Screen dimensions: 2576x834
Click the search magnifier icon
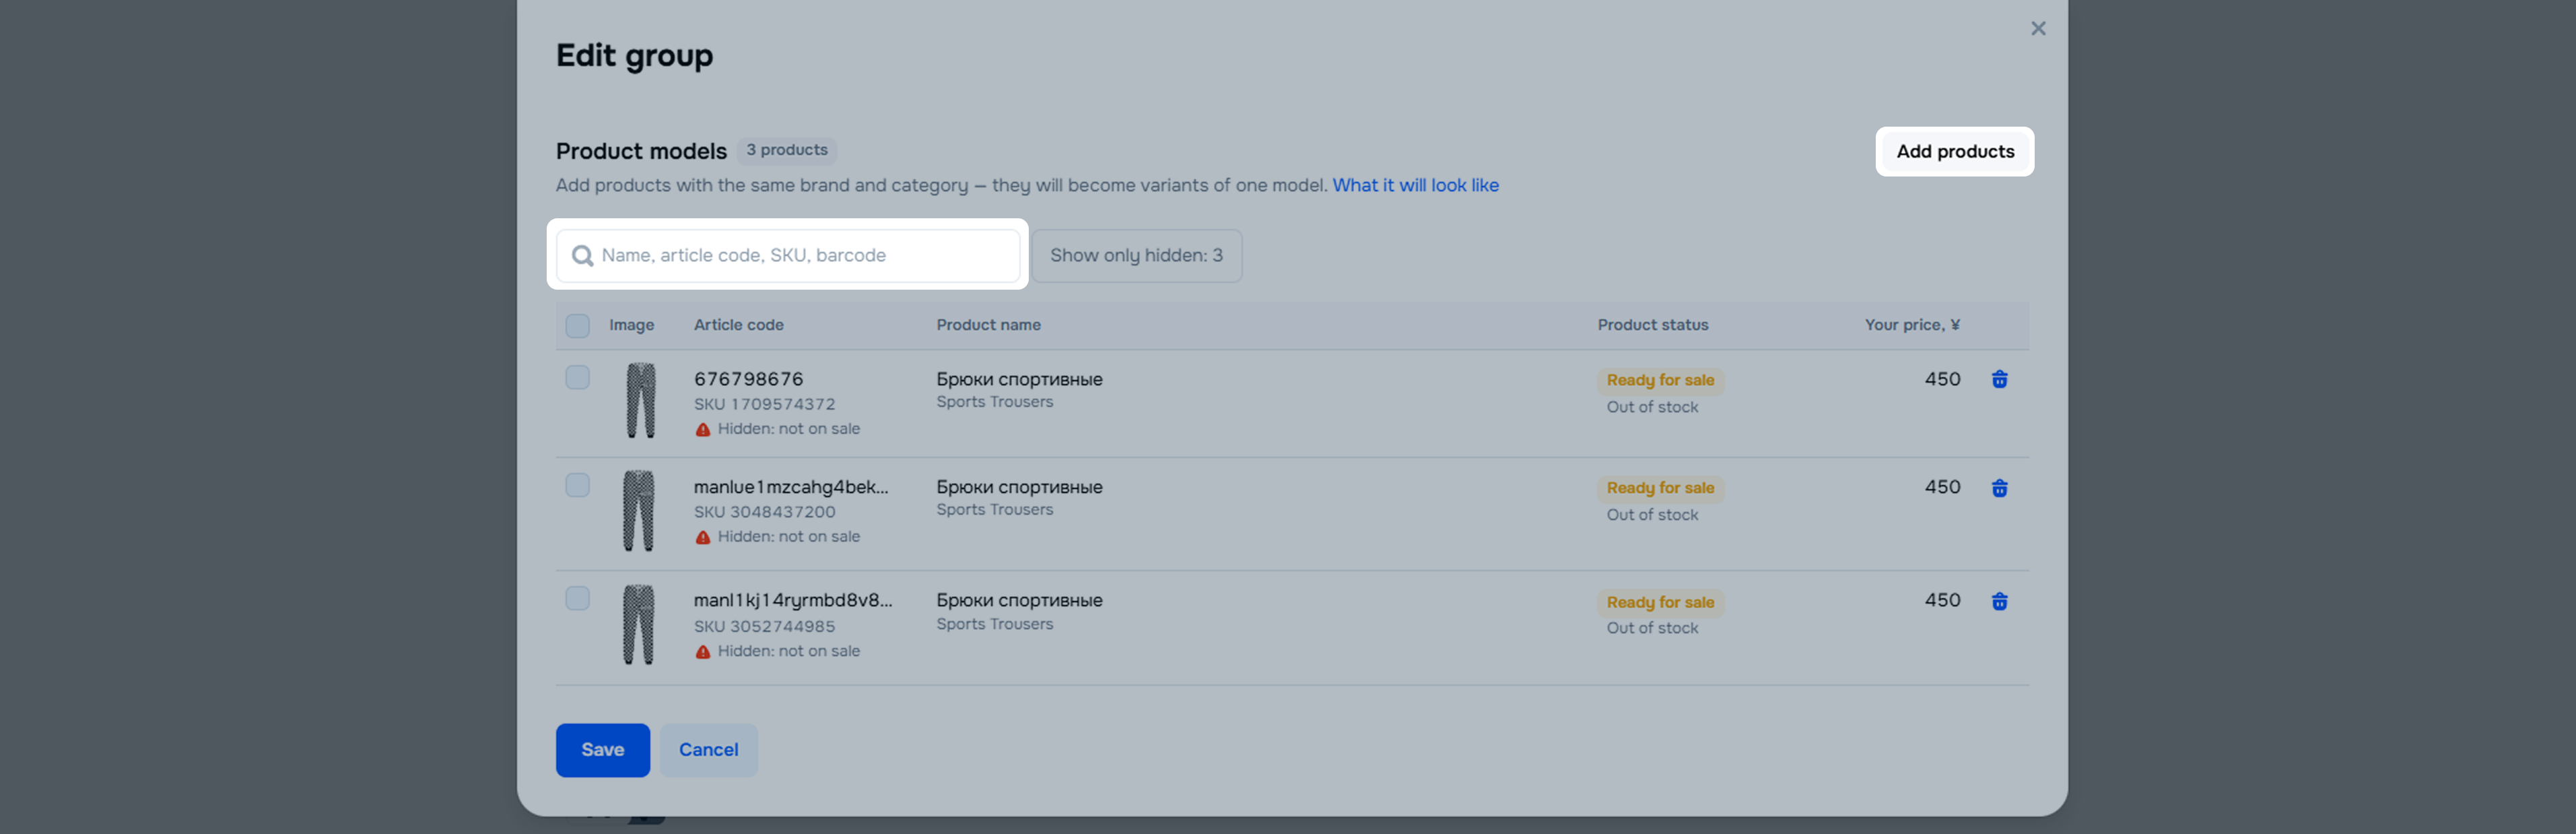coord(582,256)
